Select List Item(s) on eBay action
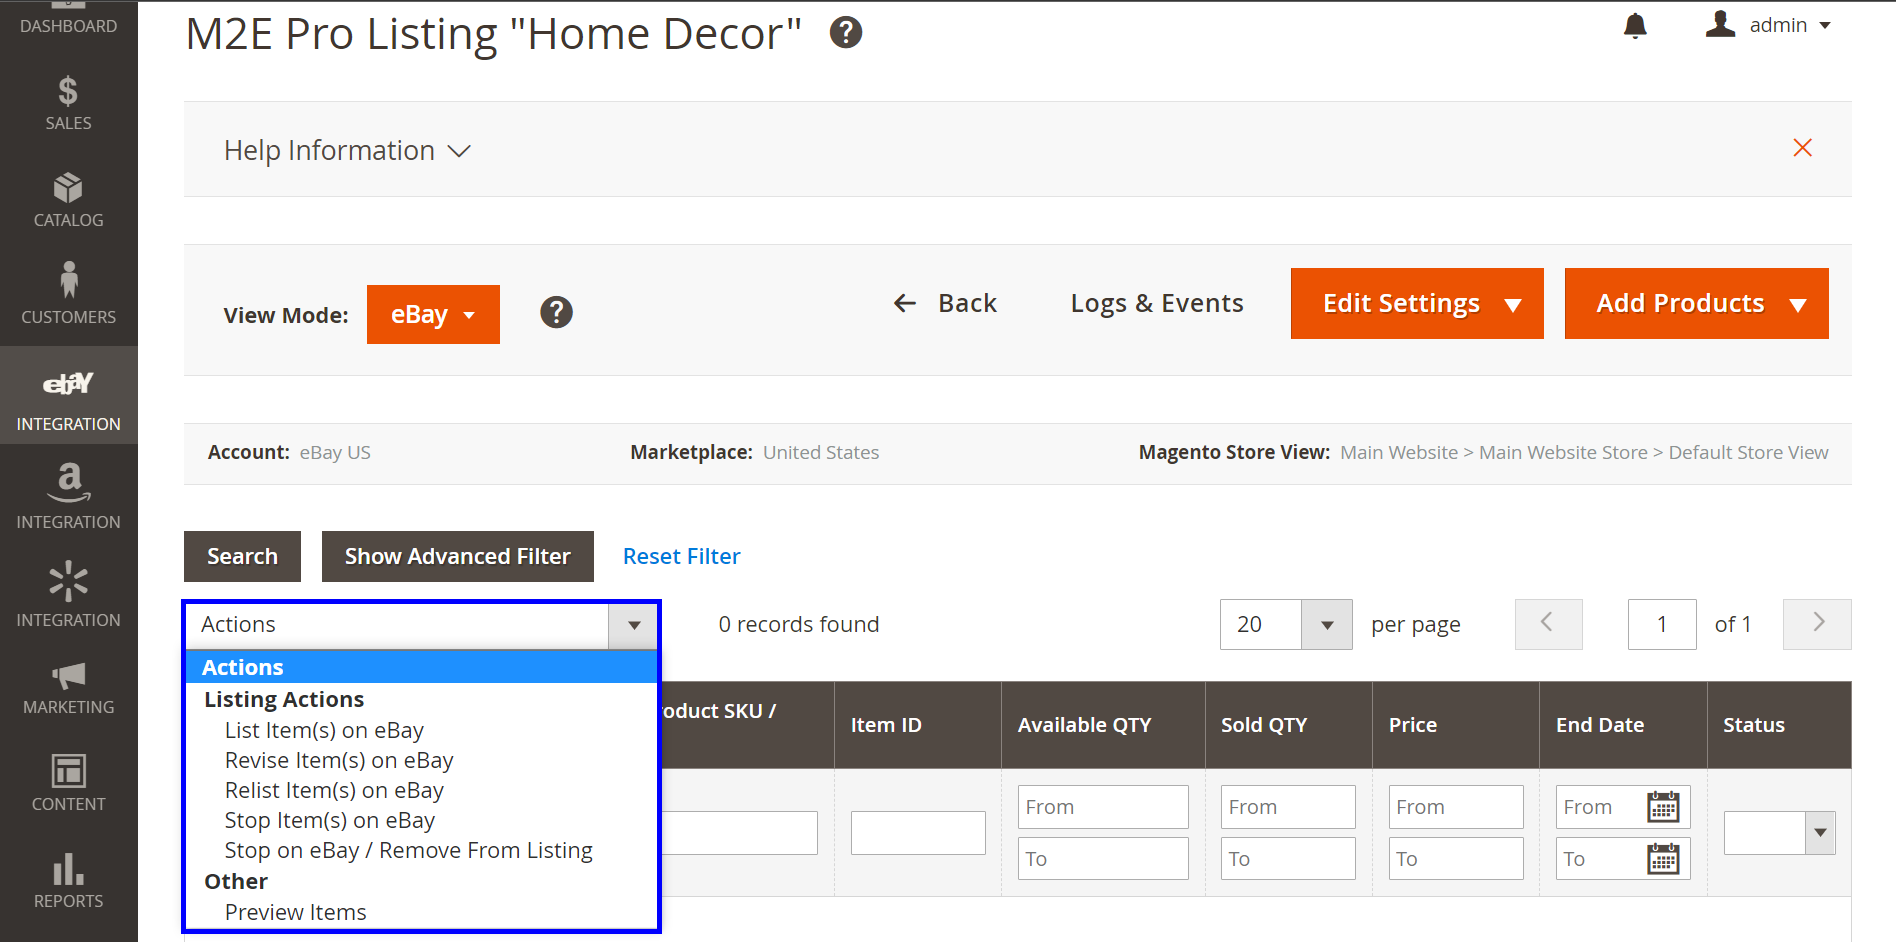Screen dimensions: 1896x942 click(x=324, y=731)
